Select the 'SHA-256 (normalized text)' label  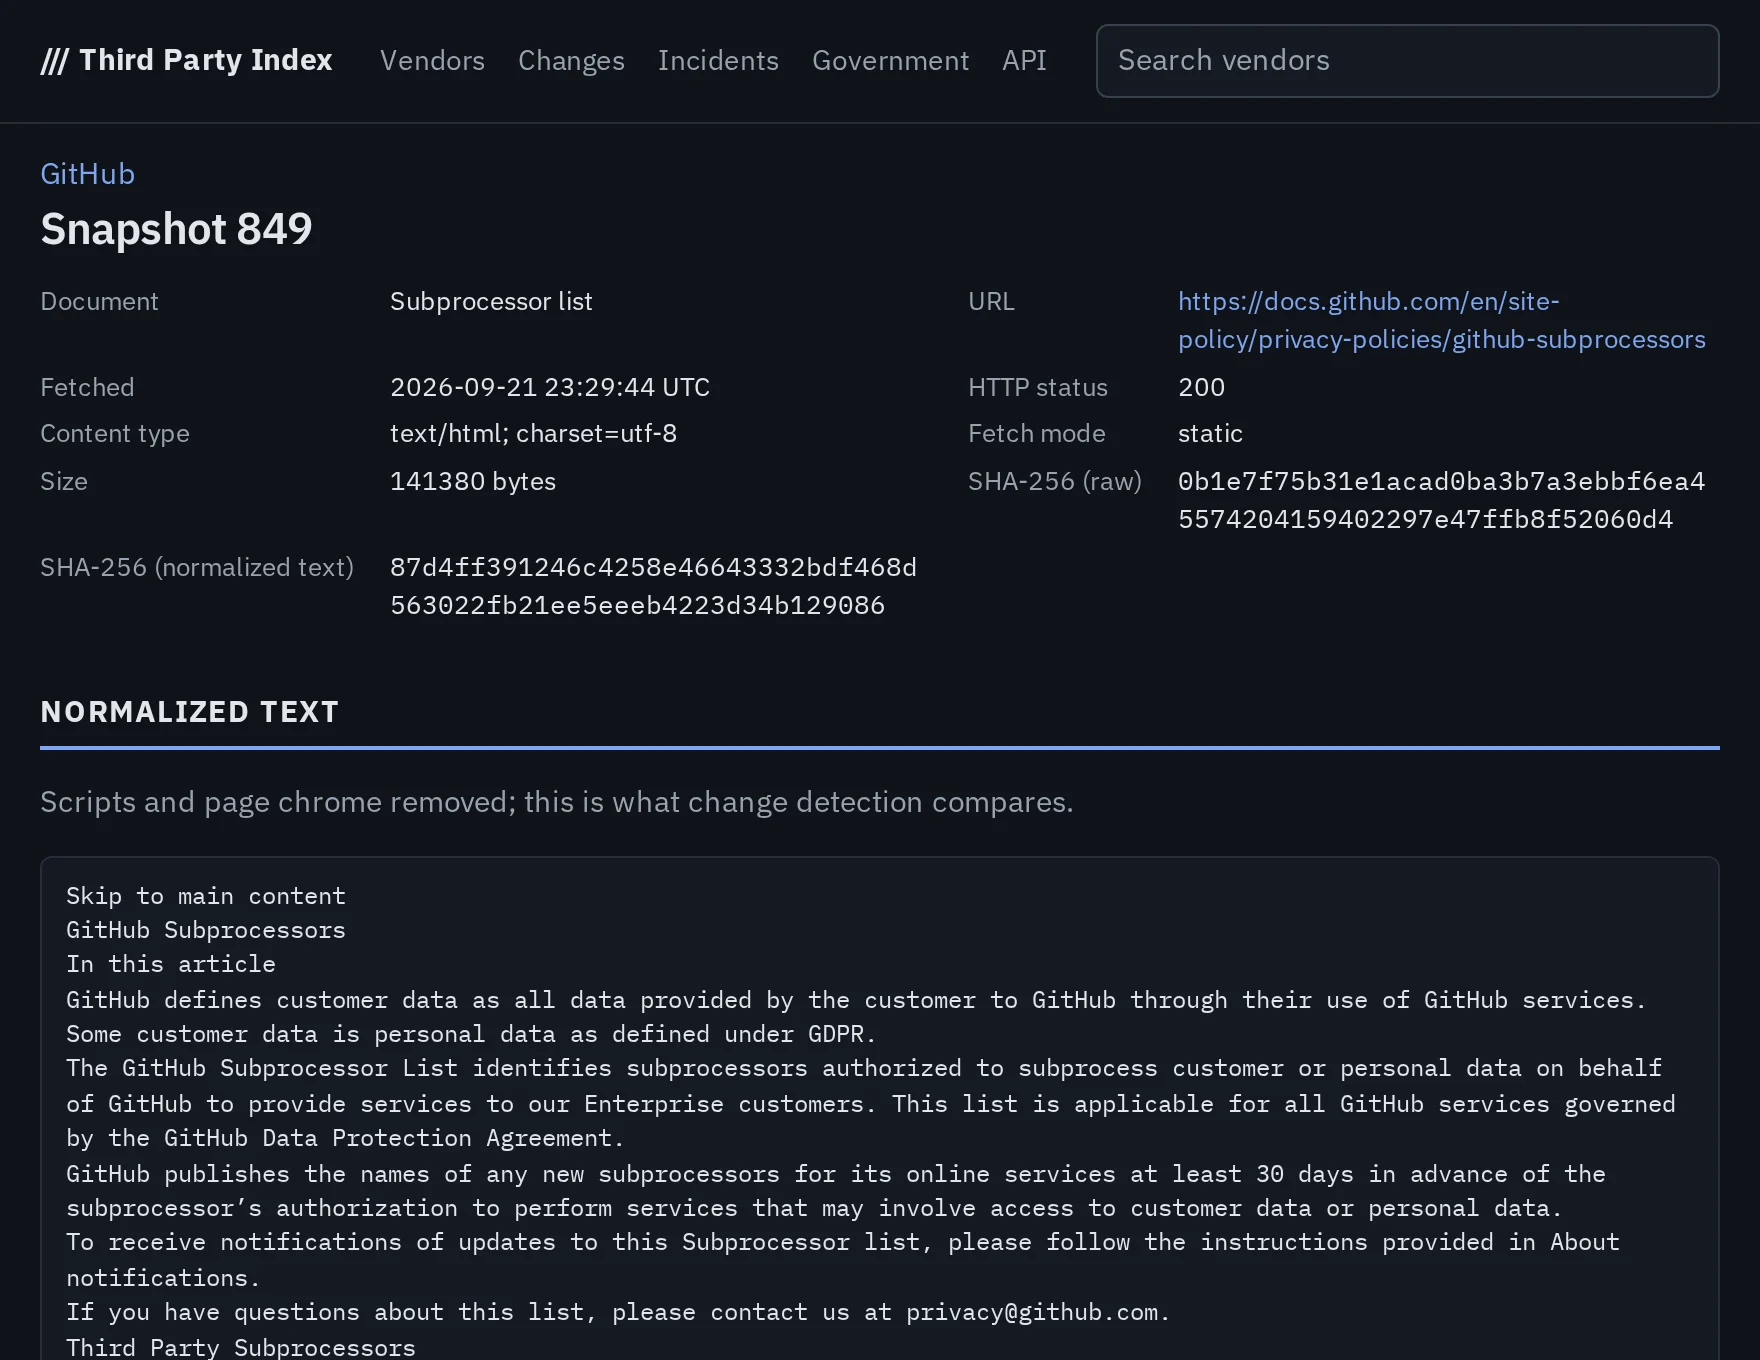[x=197, y=567]
